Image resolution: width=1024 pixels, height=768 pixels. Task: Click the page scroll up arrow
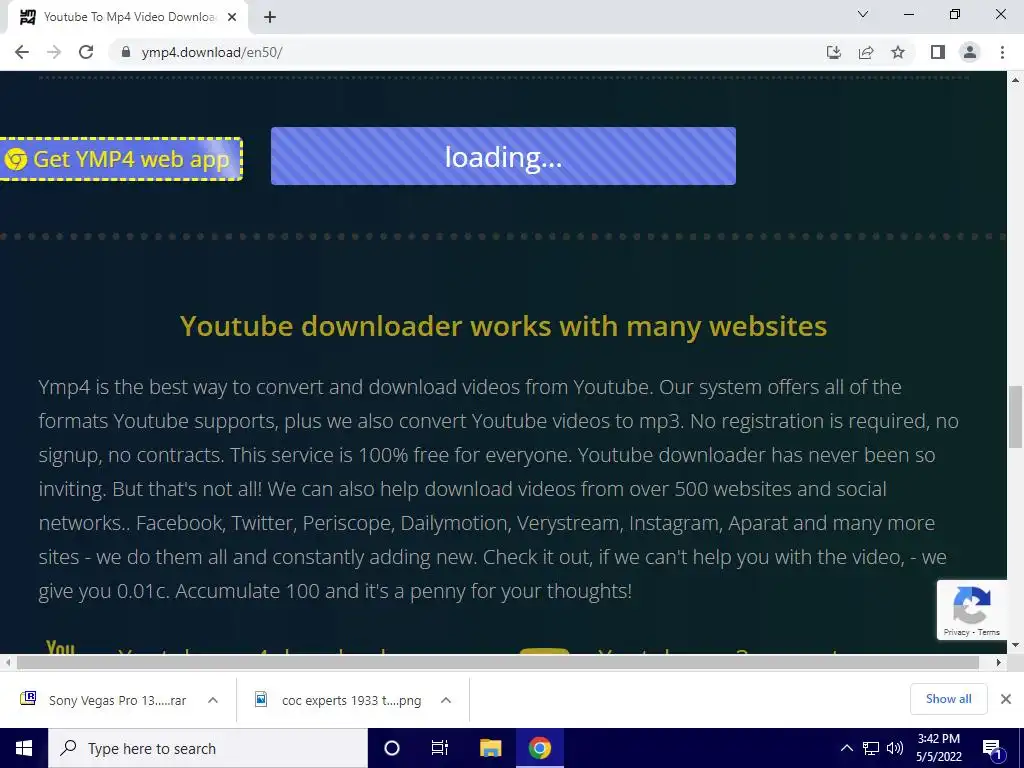click(1016, 80)
